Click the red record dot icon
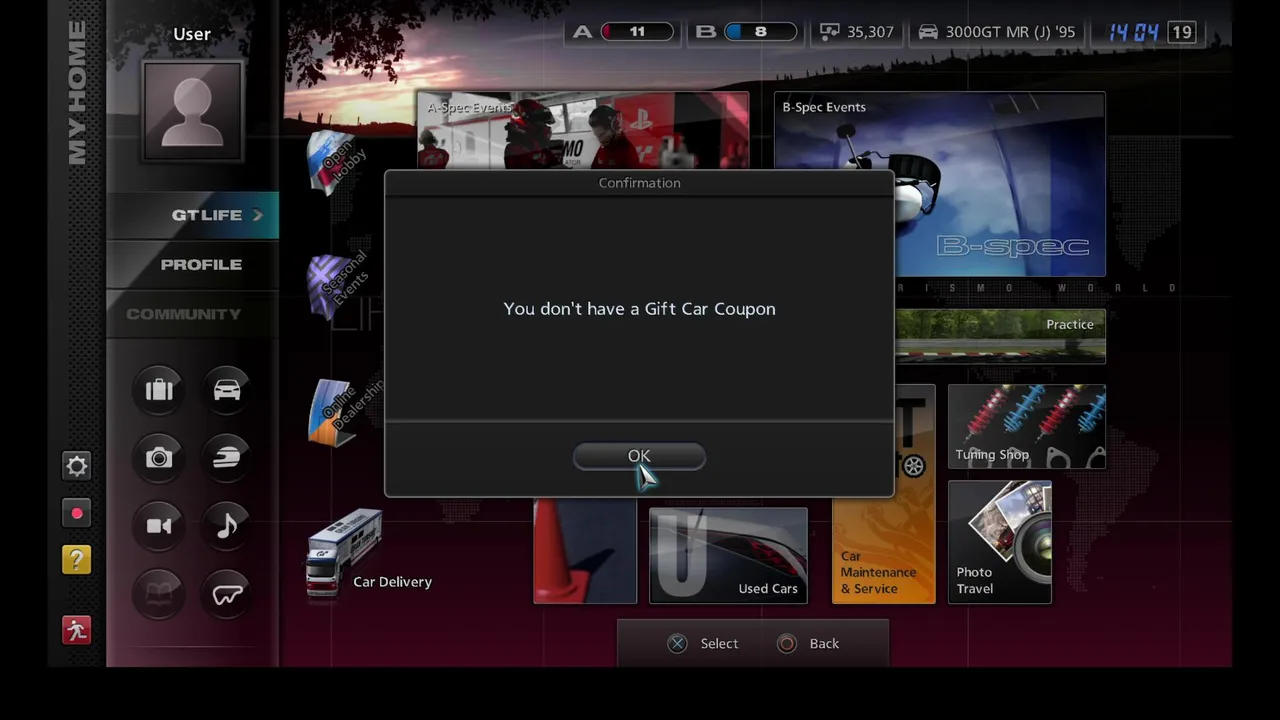1280x720 pixels. tap(76, 513)
